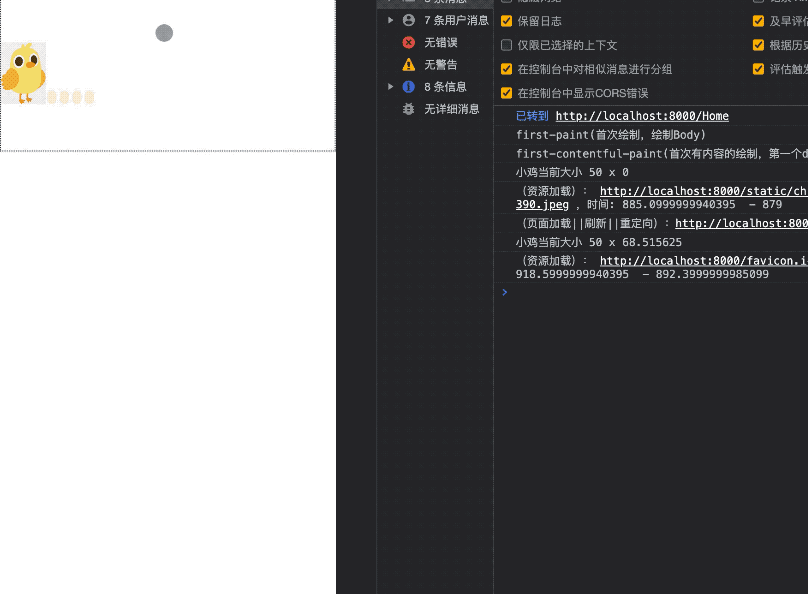The height and width of the screenshot is (594, 808).
Task: Select the 7 条用户消息 sidebar filter
Action: [435, 20]
